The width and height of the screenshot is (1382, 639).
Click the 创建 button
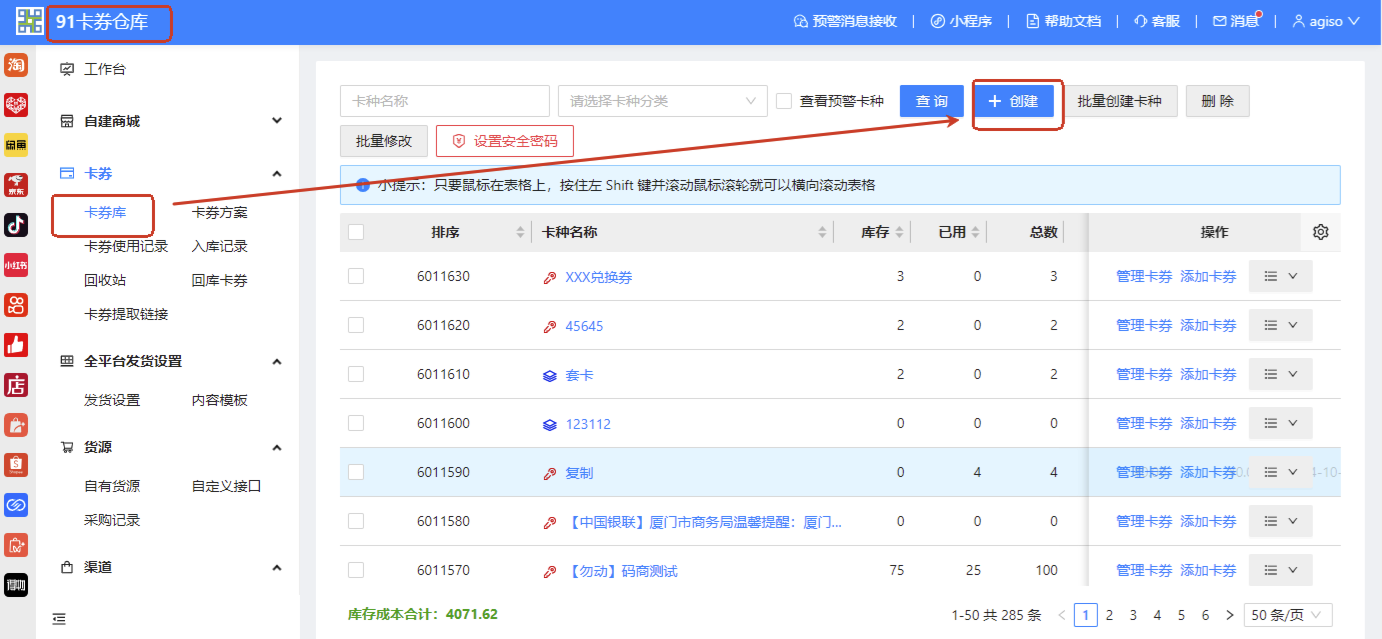point(1014,101)
